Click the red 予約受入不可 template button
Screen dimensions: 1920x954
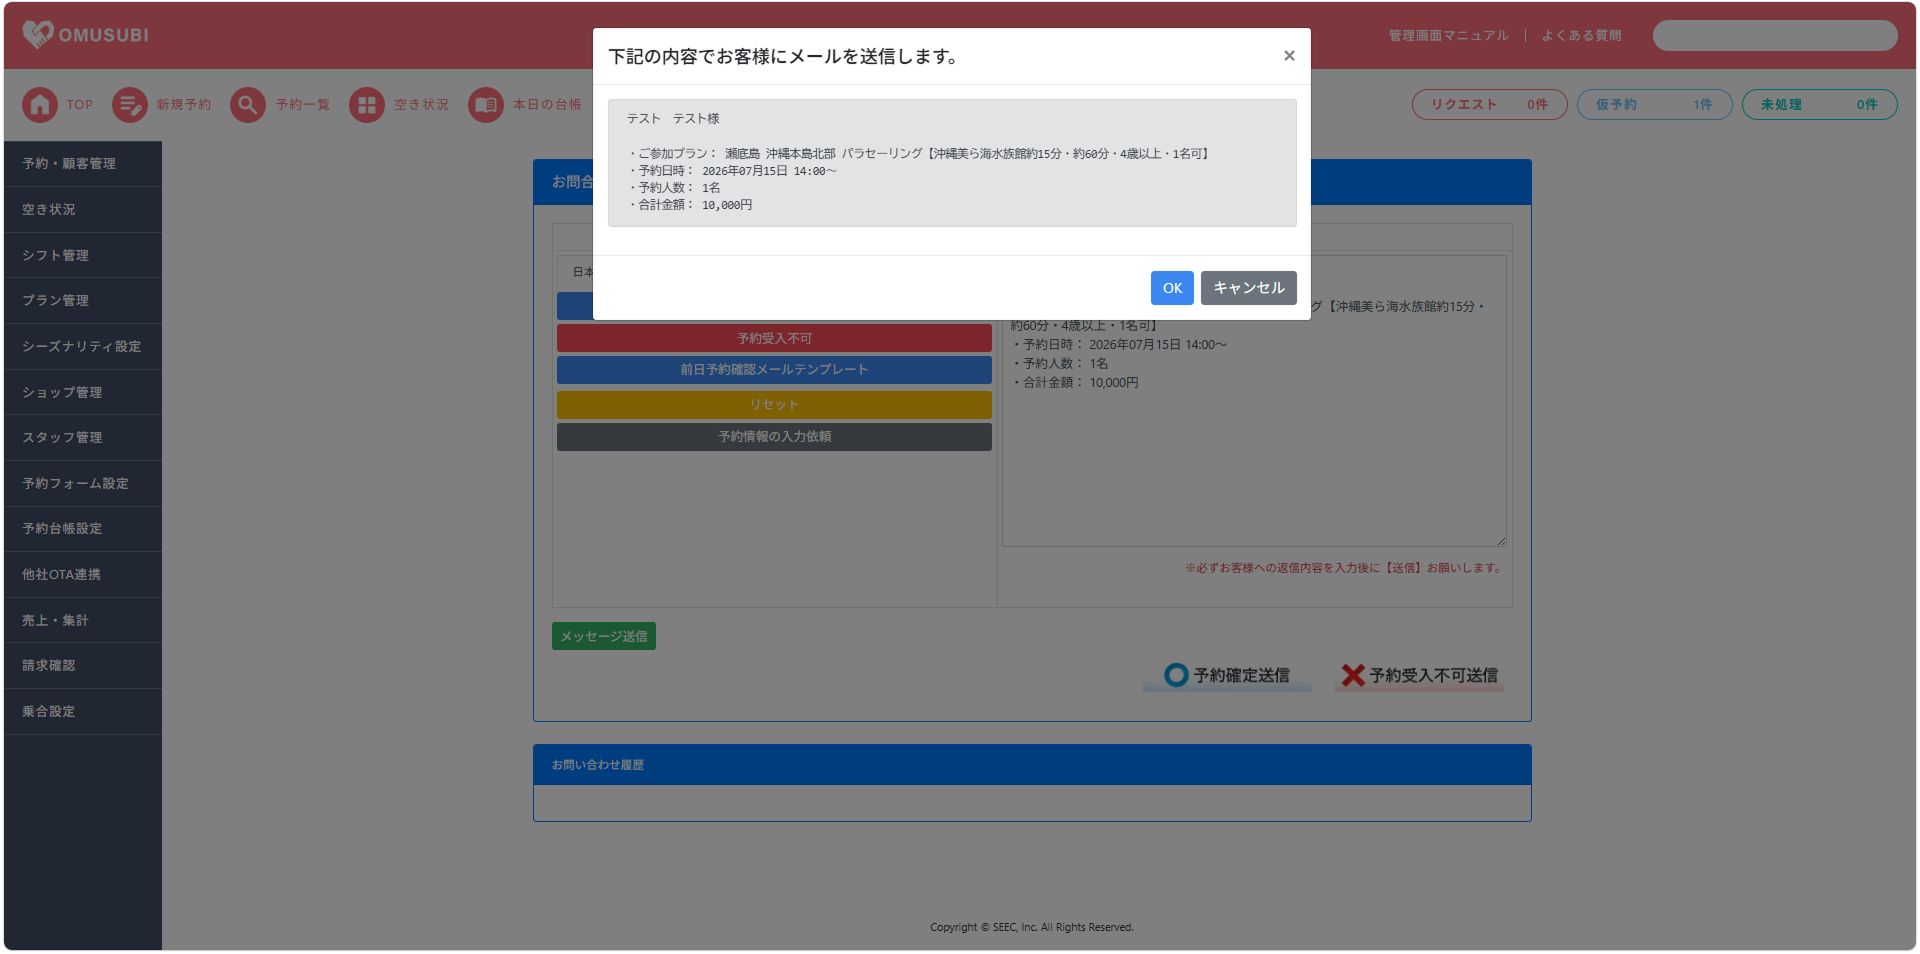(774, 338)
